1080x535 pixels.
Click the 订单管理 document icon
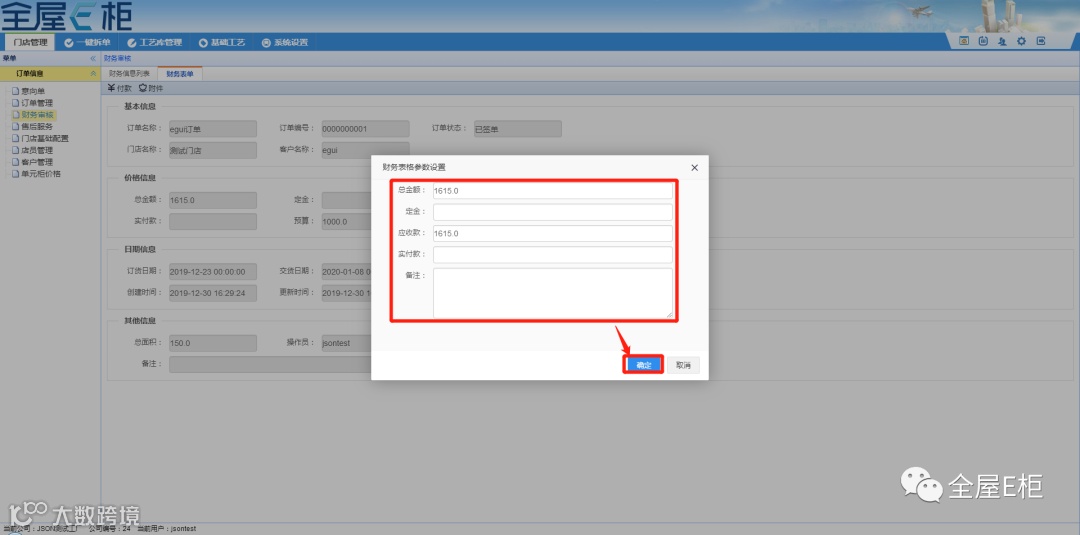point(15,103)
